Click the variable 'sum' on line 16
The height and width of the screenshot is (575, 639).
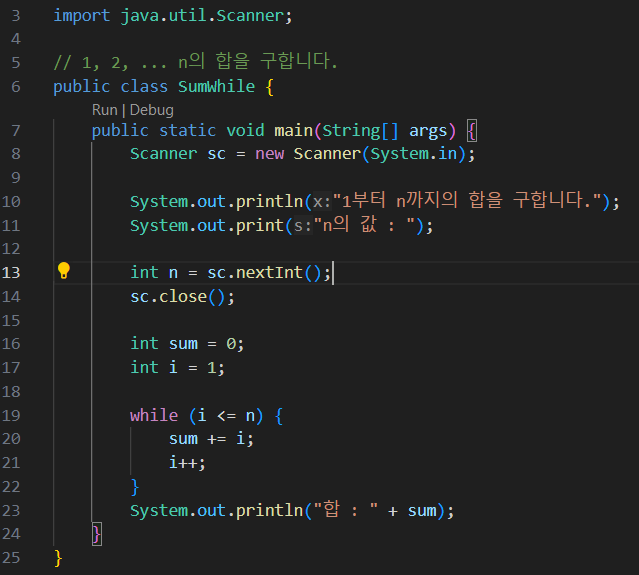coord(183,344)
